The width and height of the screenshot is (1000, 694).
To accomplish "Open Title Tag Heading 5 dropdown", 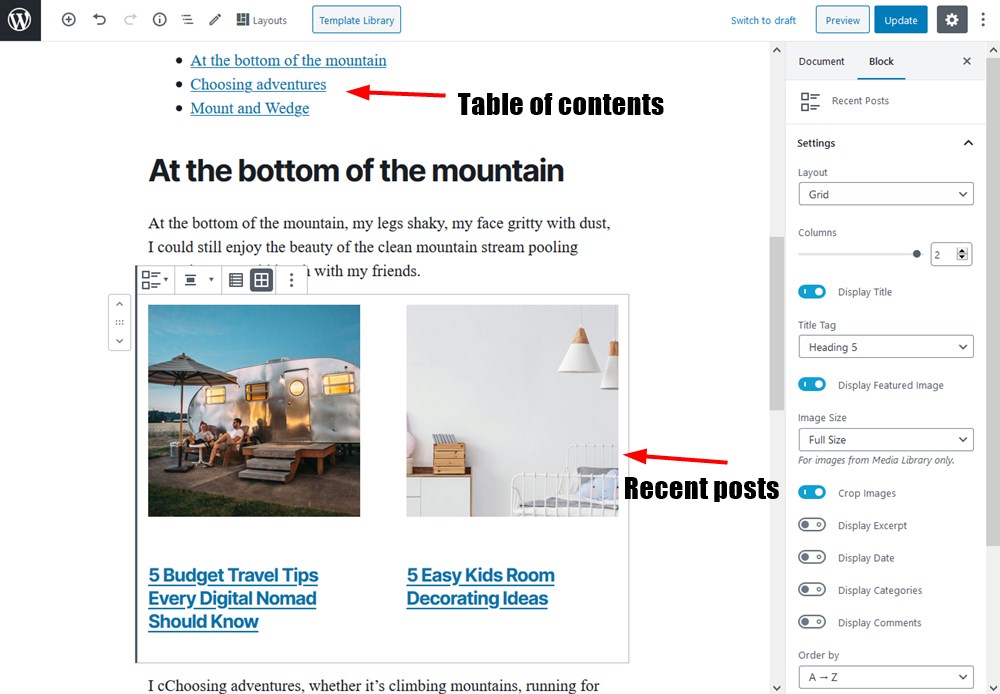I will 886,347.
